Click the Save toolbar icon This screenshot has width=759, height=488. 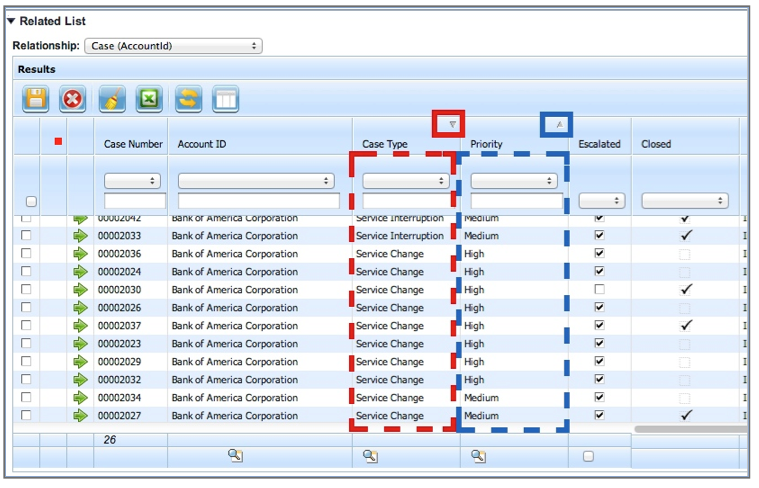click(x=35, y=99)
